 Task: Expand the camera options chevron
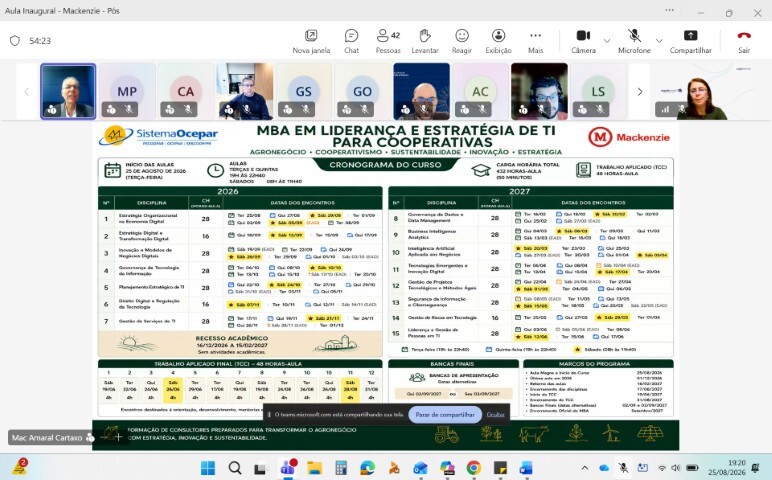tap(607, 41)
